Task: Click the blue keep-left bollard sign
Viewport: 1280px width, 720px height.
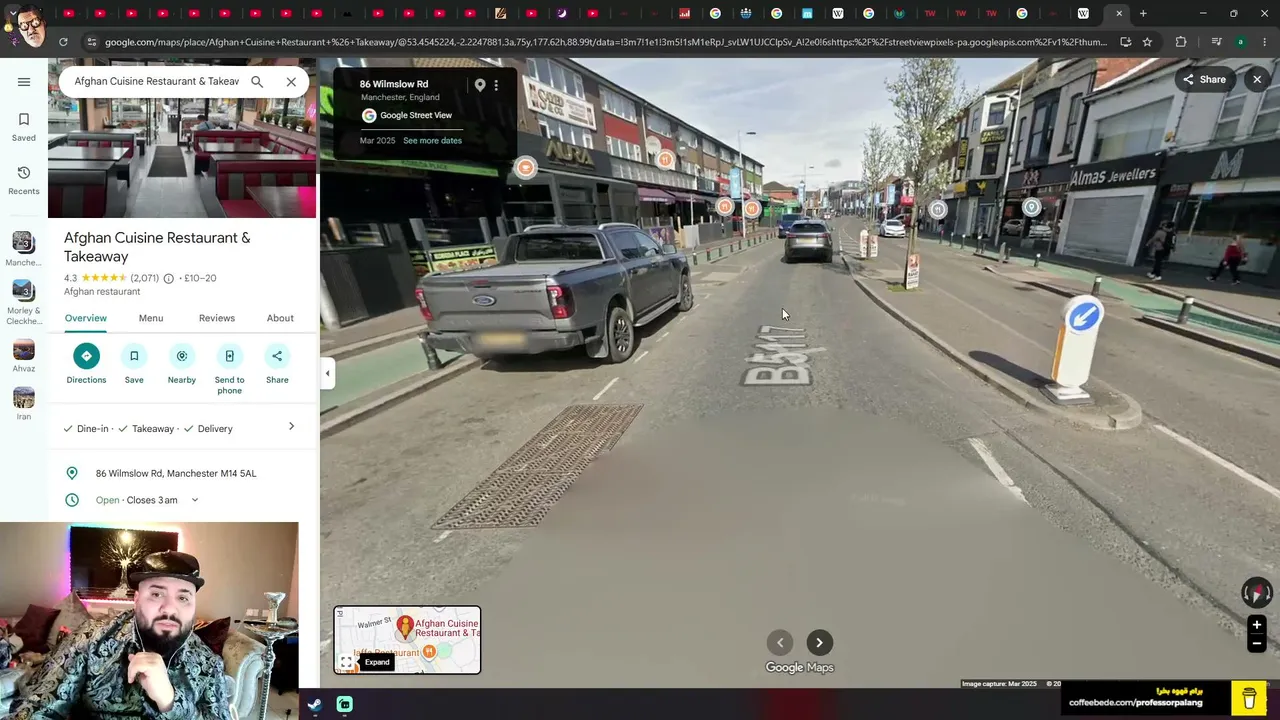Action: pyautogui.click(x=1084, y=317)
